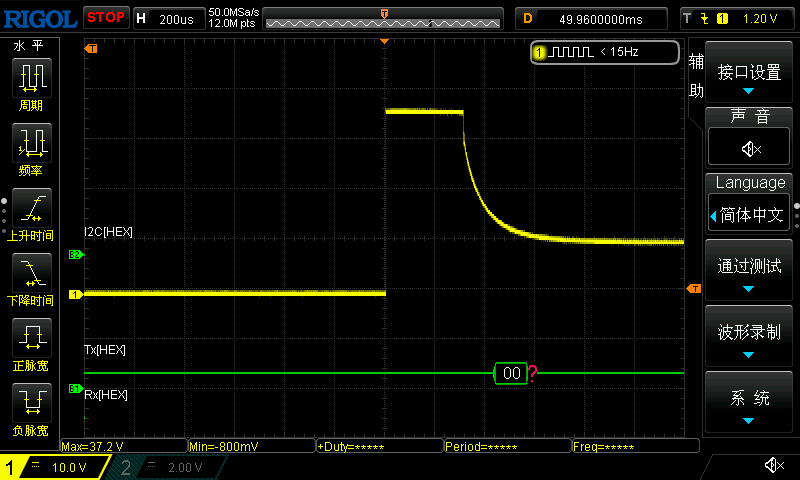The height and width of the screenshot is (480, 800).
Task: Click the 12.0M pts memory depth readout
Action: 232,23
